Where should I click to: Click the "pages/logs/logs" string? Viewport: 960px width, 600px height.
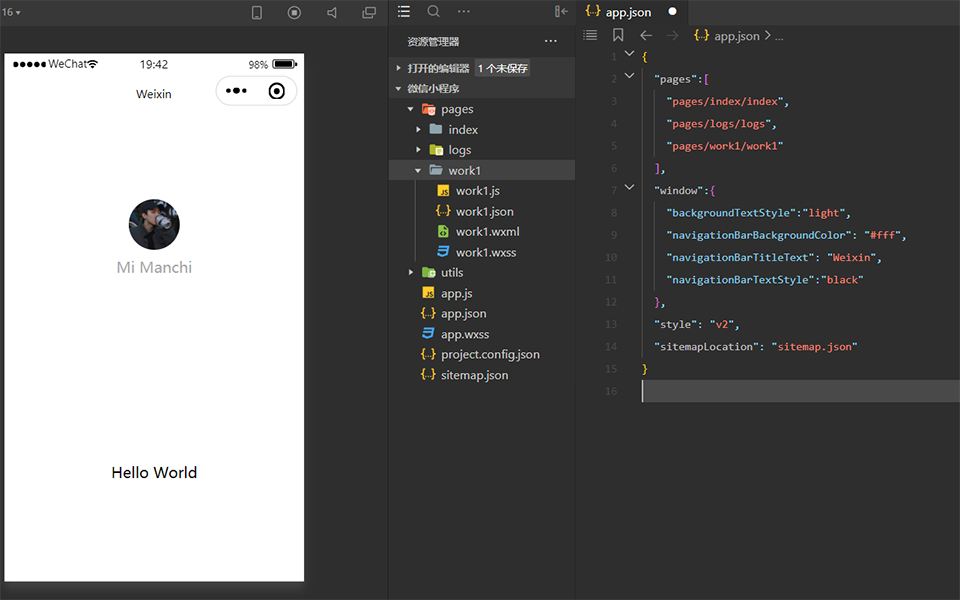(x=719, y=124)
